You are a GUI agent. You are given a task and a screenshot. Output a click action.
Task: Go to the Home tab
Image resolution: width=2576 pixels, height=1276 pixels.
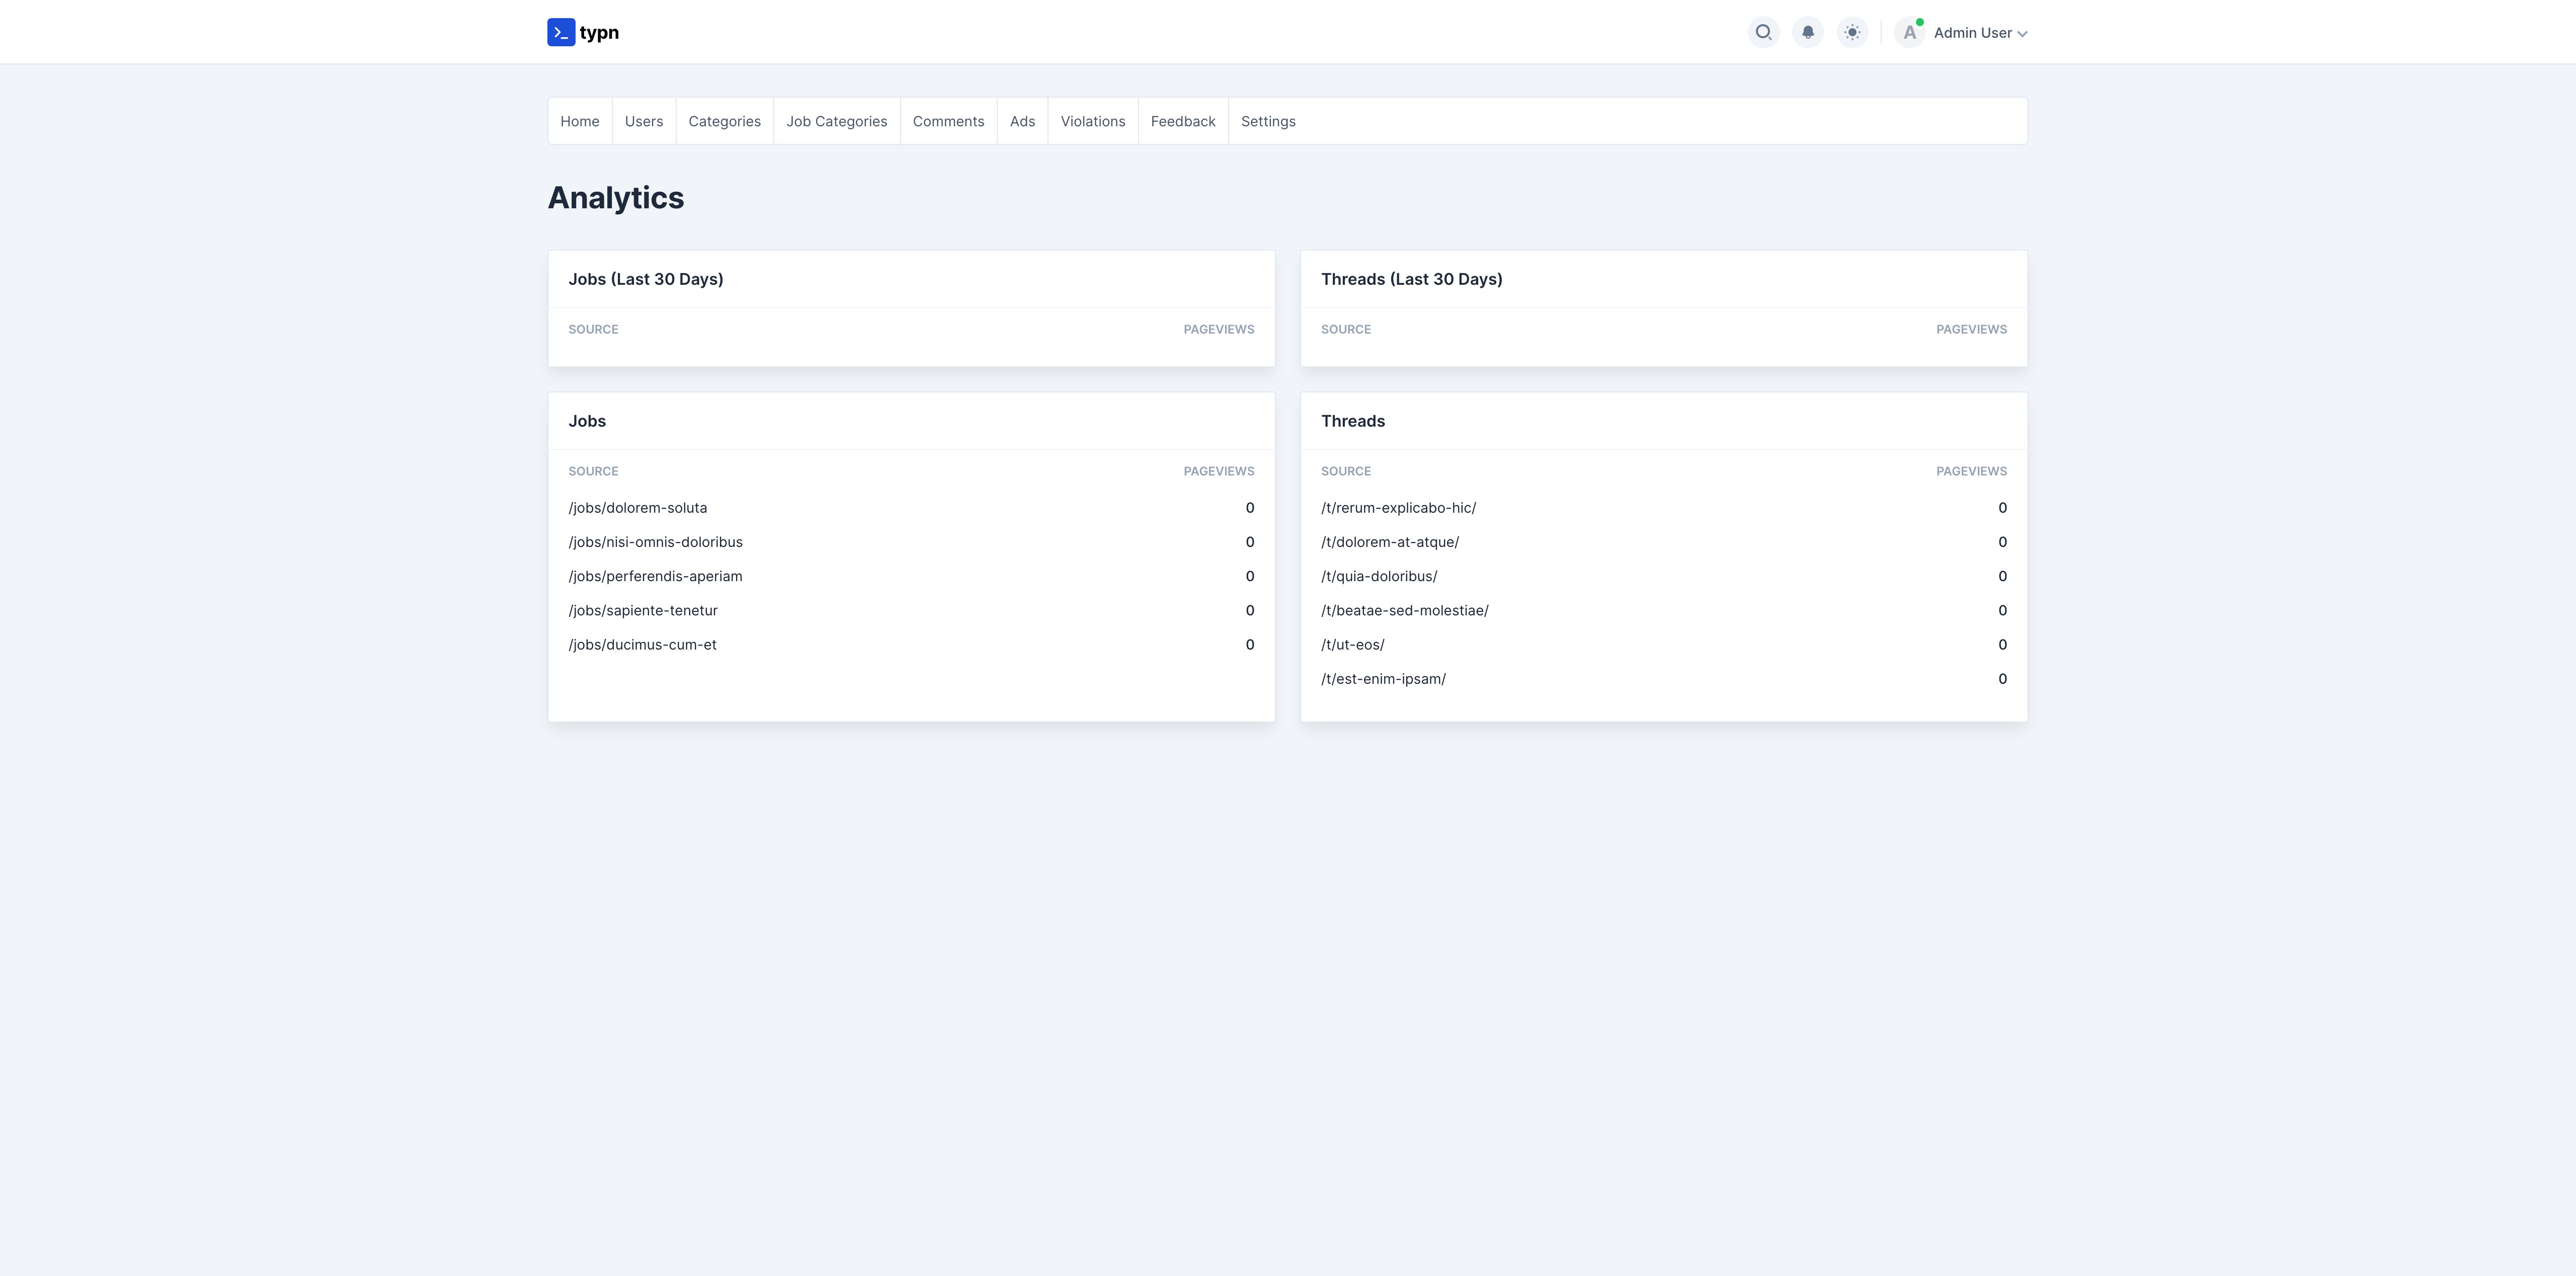point(579,121)
